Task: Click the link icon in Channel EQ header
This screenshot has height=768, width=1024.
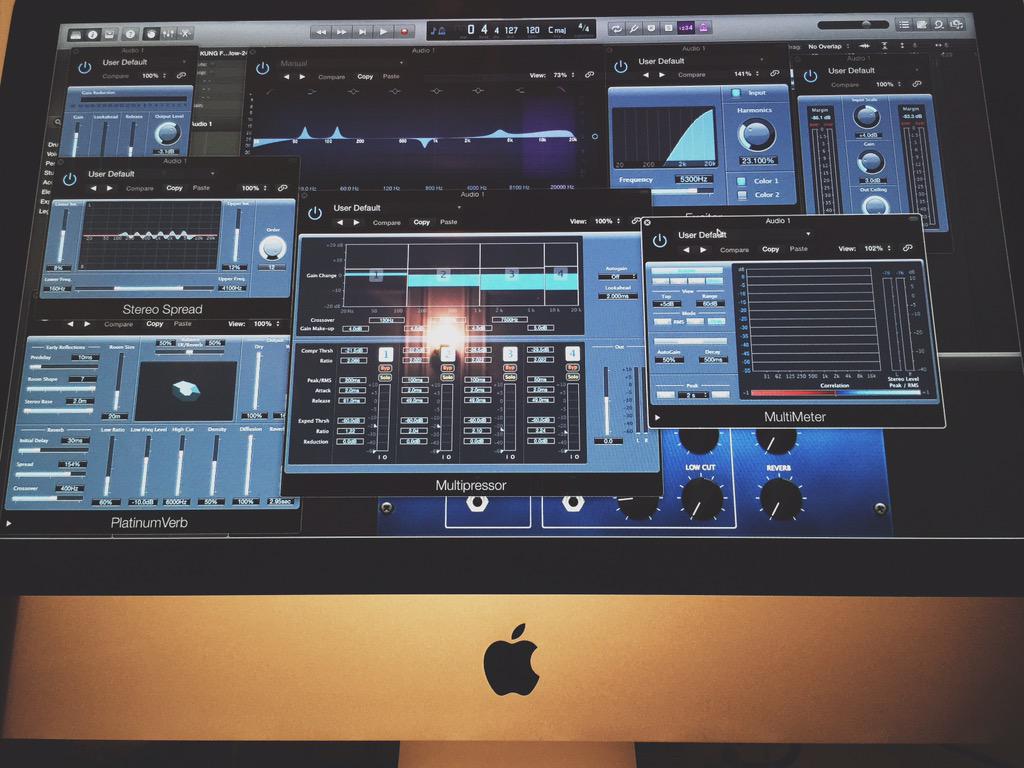Action: tap(589, 75)
